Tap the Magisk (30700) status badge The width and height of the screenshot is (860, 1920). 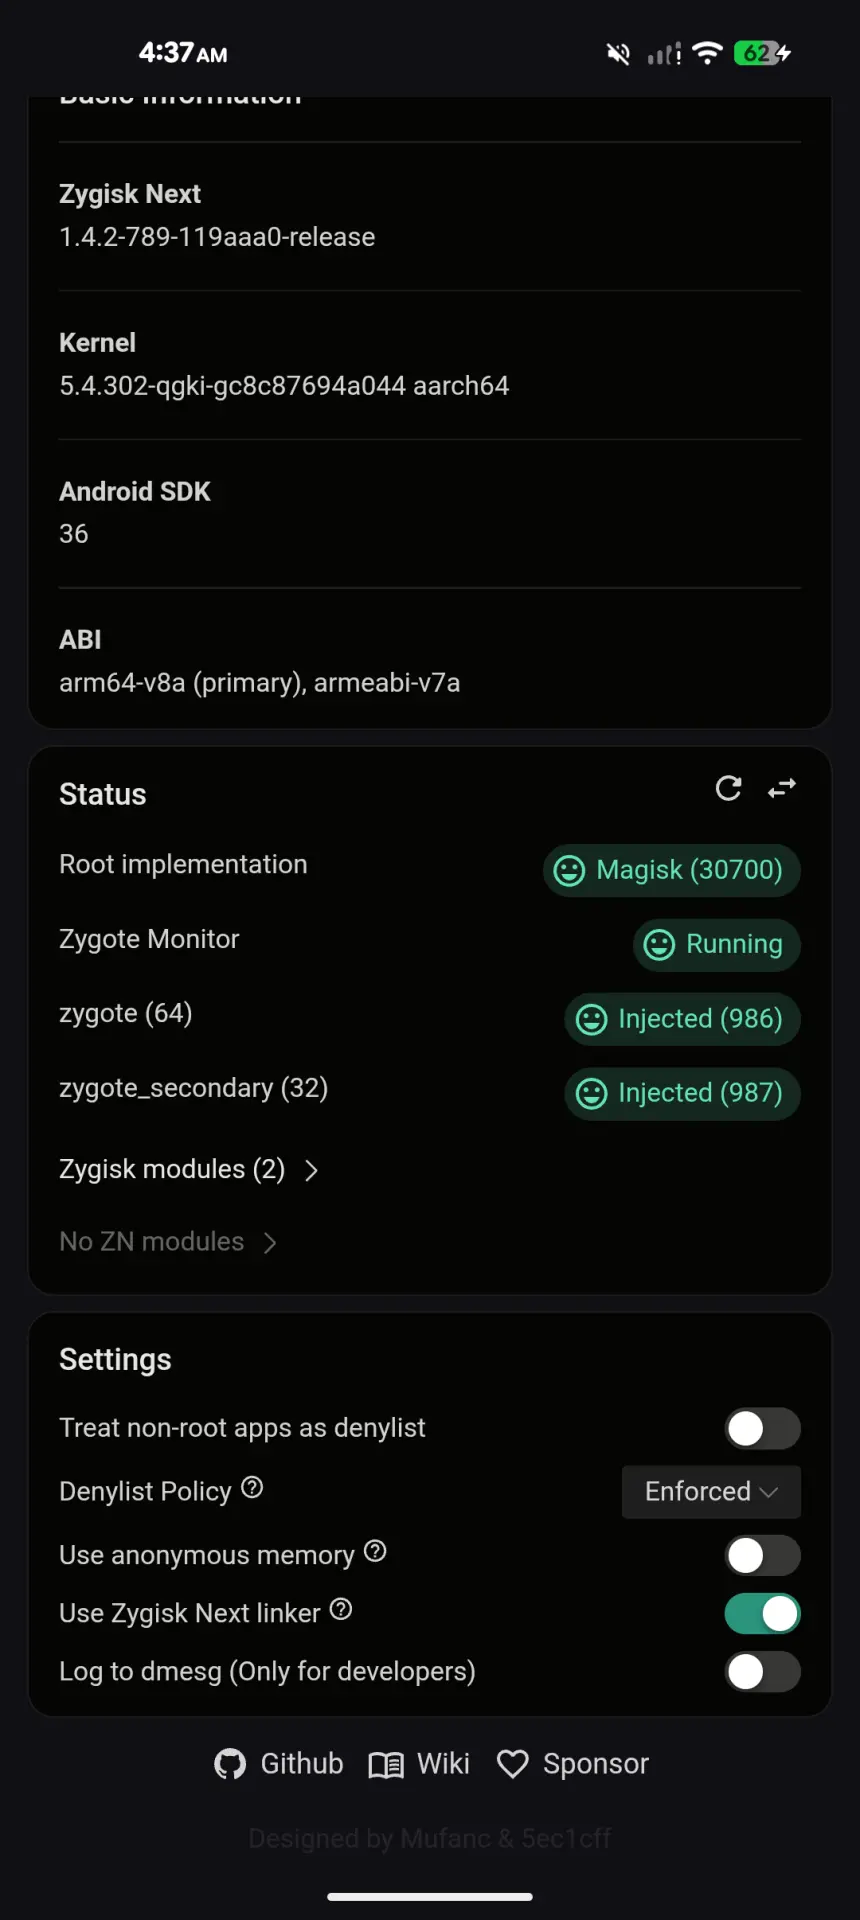coord(672,870)
